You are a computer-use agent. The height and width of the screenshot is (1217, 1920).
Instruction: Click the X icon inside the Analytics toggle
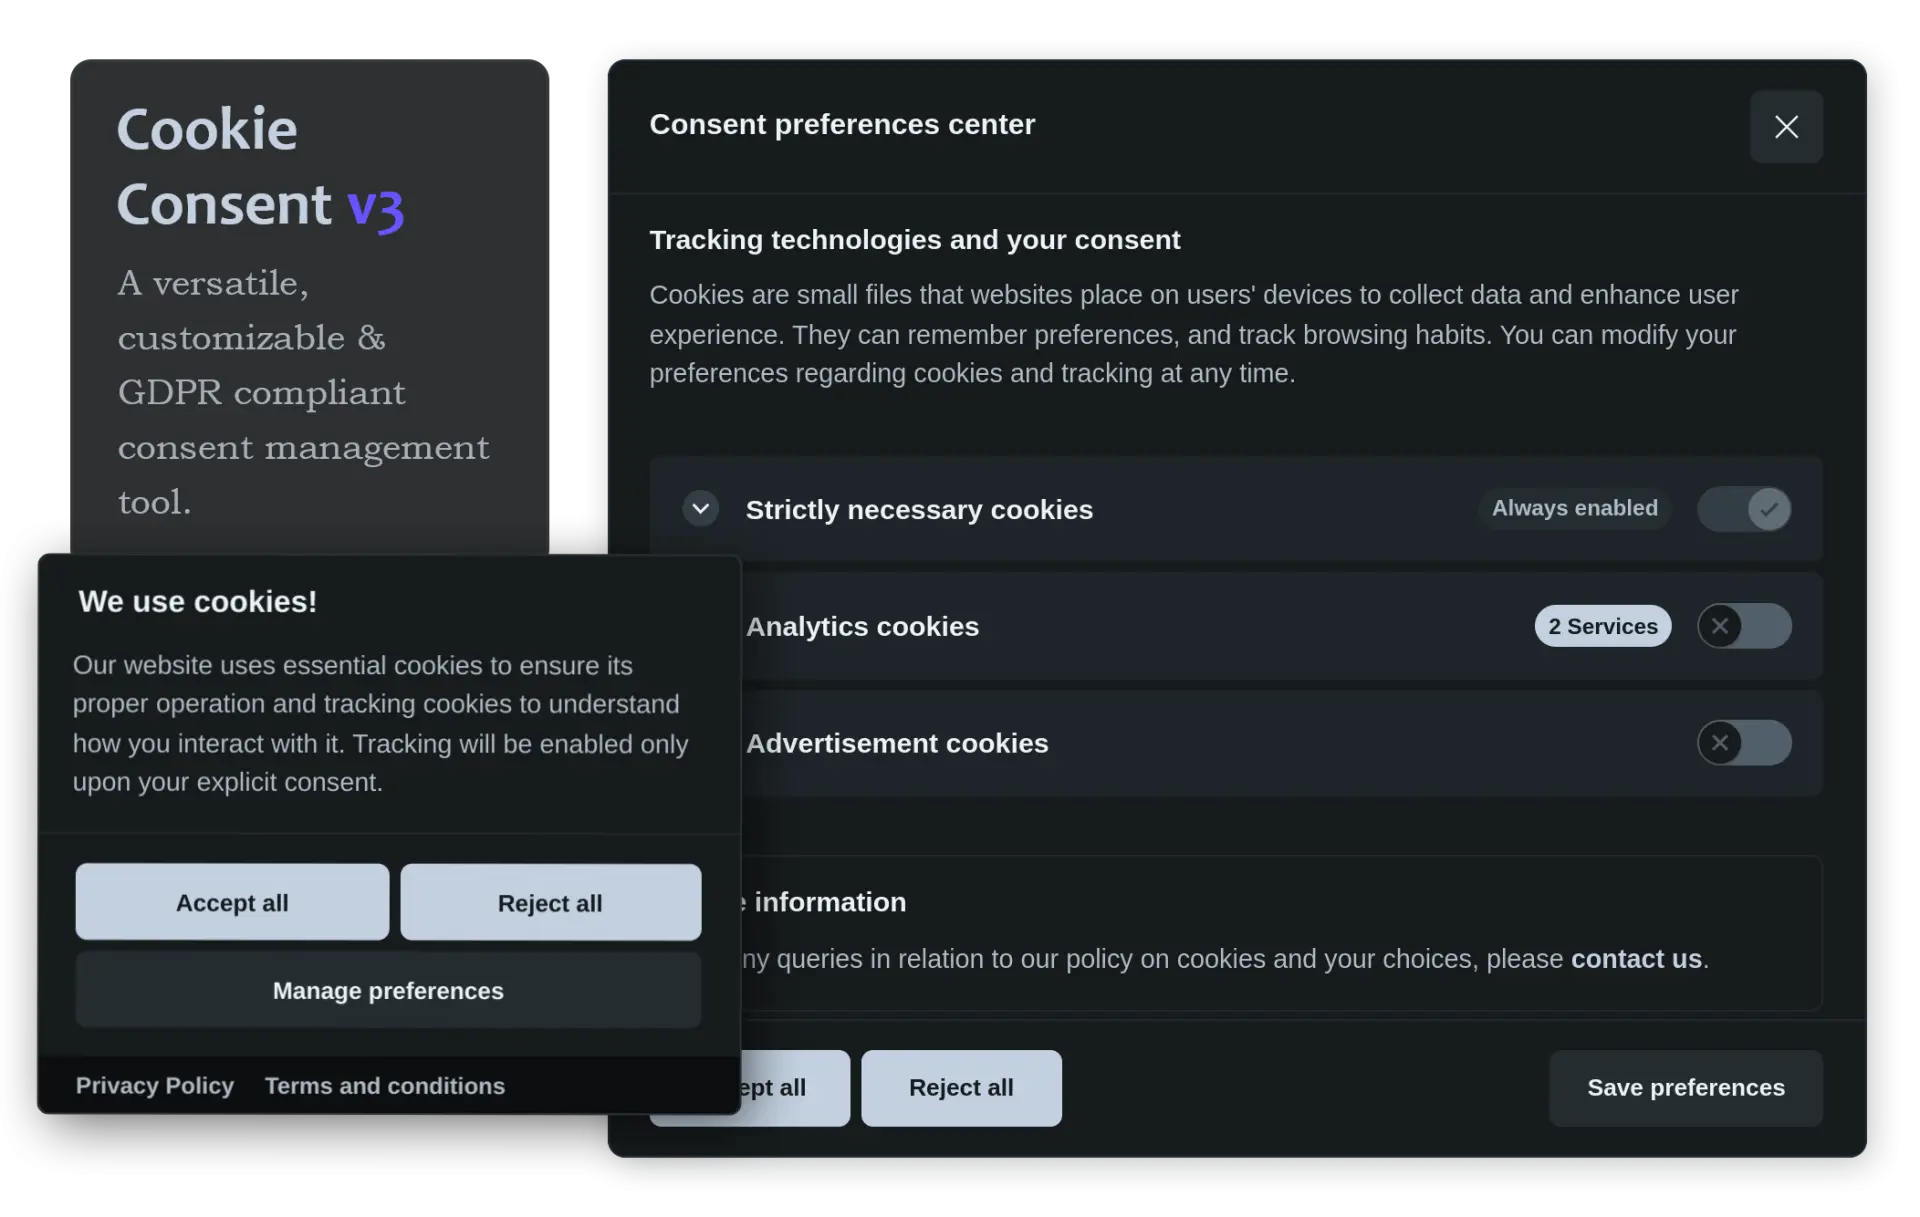coord(1722,626)
